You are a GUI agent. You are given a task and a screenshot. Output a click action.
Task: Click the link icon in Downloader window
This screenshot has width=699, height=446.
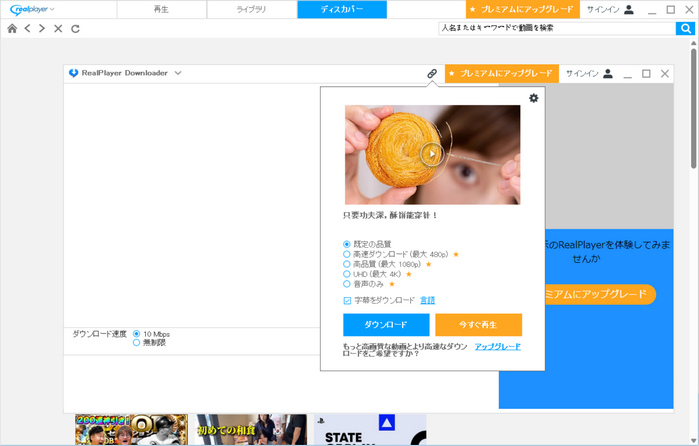(432, 74)
